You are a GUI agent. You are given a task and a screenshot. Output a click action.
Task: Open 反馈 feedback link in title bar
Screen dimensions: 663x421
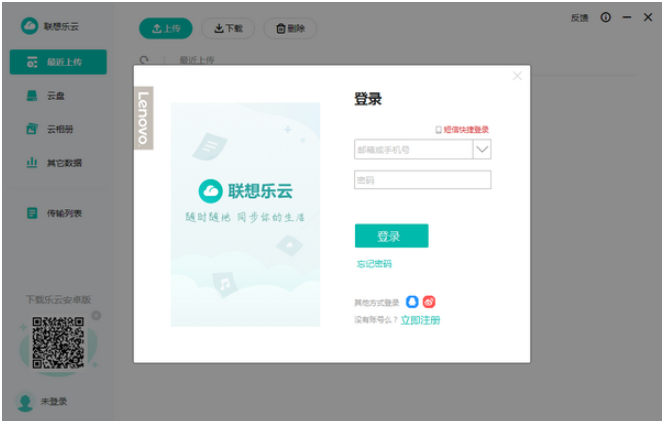579,18
